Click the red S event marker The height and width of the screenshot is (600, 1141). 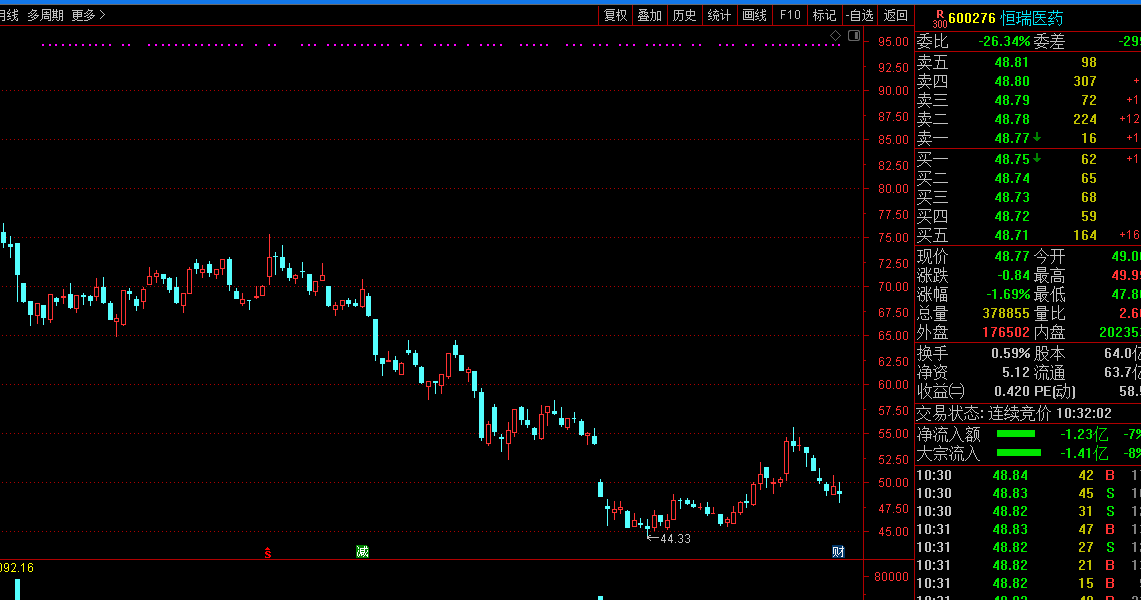268,553
